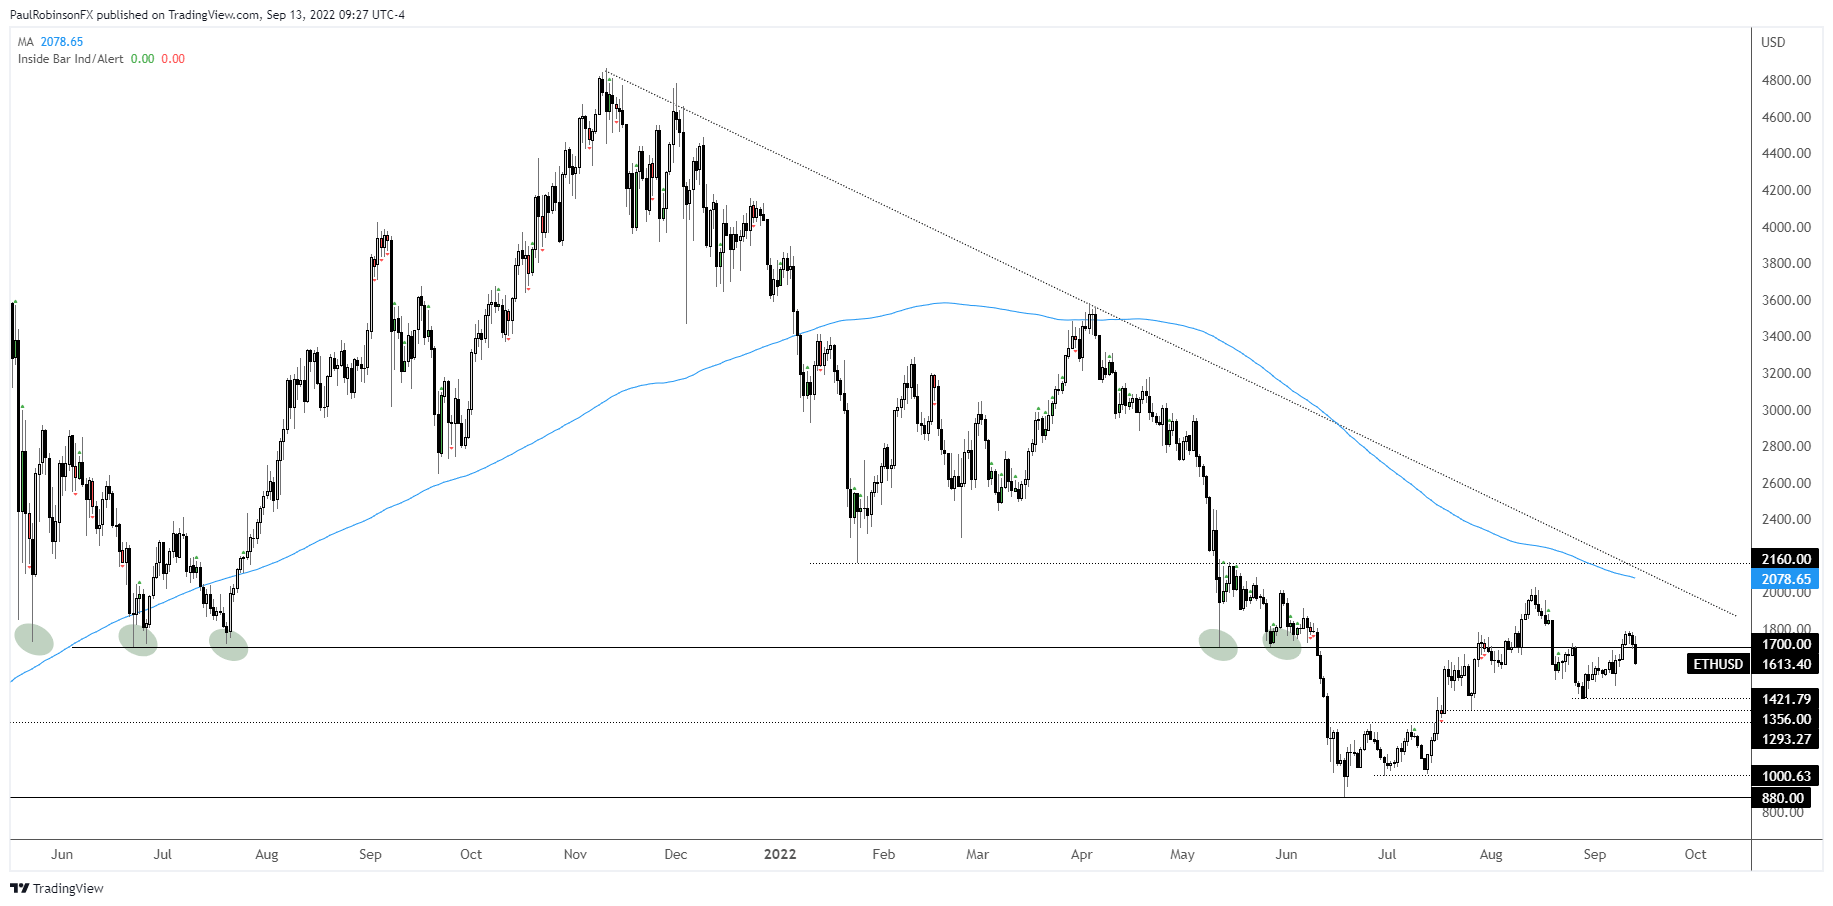Select the Inside Bar Ind/Alert indicator label
The width and height of the screenshot is (1833, 906).
71,59
